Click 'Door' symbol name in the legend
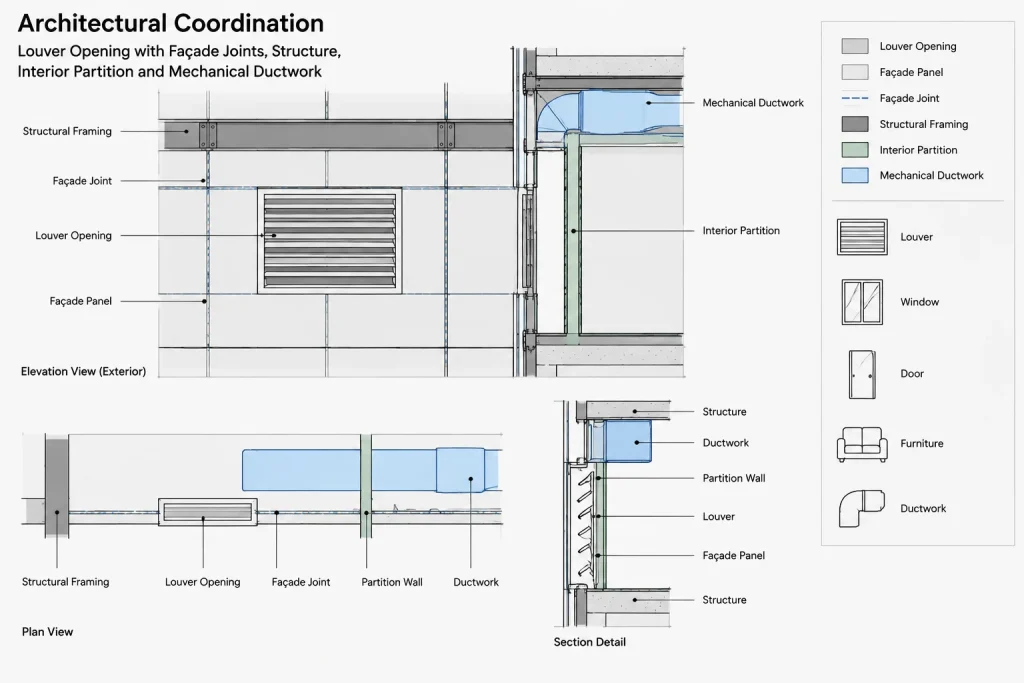 [x=912, y=374]
